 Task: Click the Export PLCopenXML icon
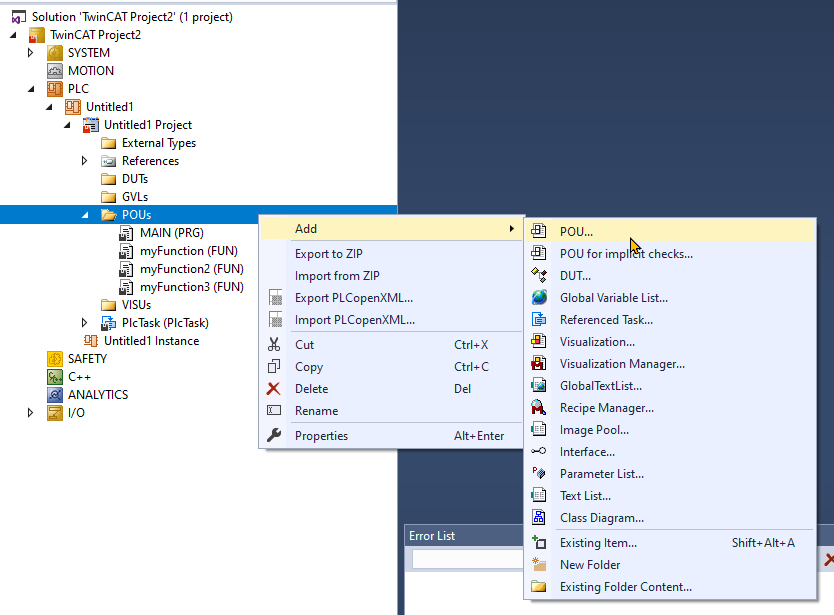coord(276,297)
